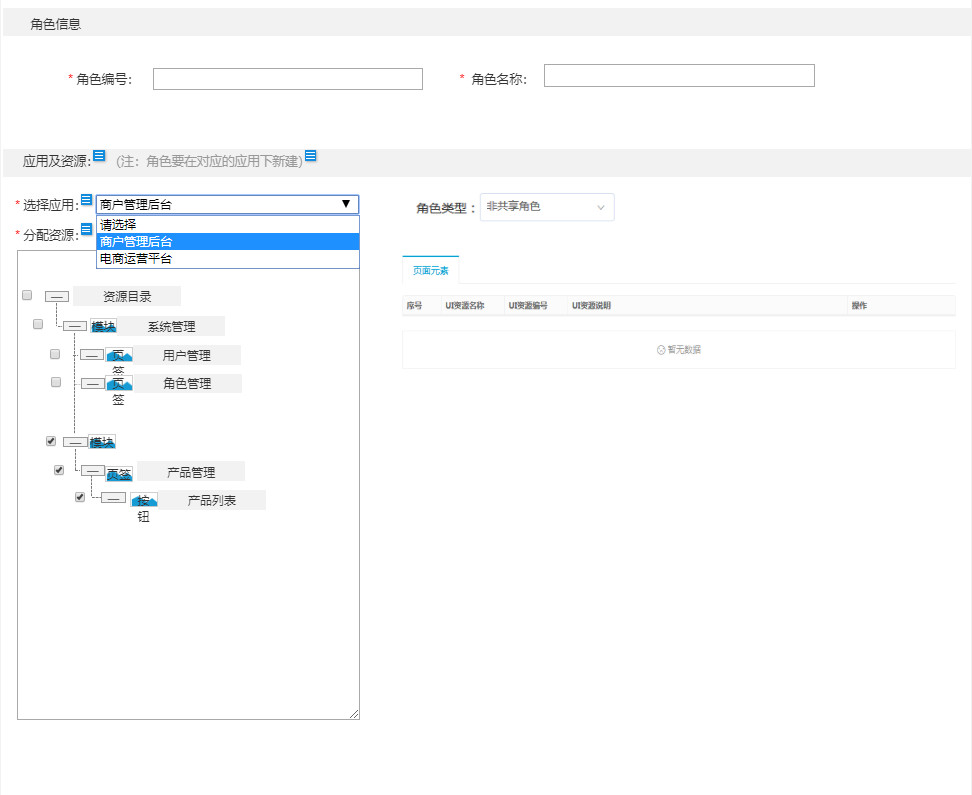Check the 角色管理 checkbox
Screen dimensions: 972x795
point(56,382)
